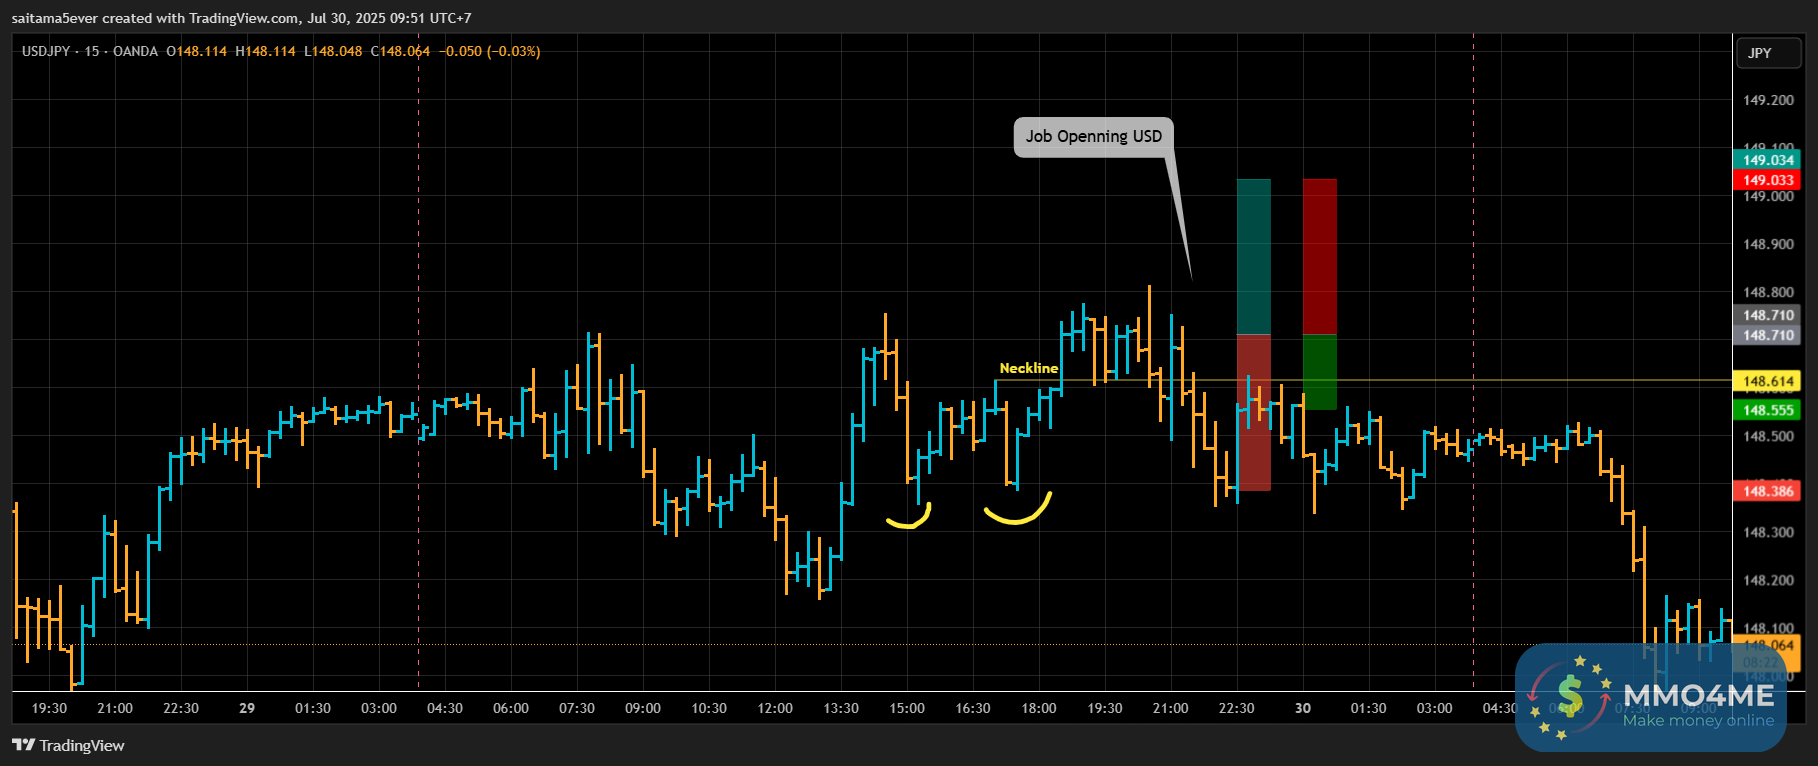Click the 18:00 time axis label
This screenshot has width=1818, height=766.
(x=1039, y=708)
